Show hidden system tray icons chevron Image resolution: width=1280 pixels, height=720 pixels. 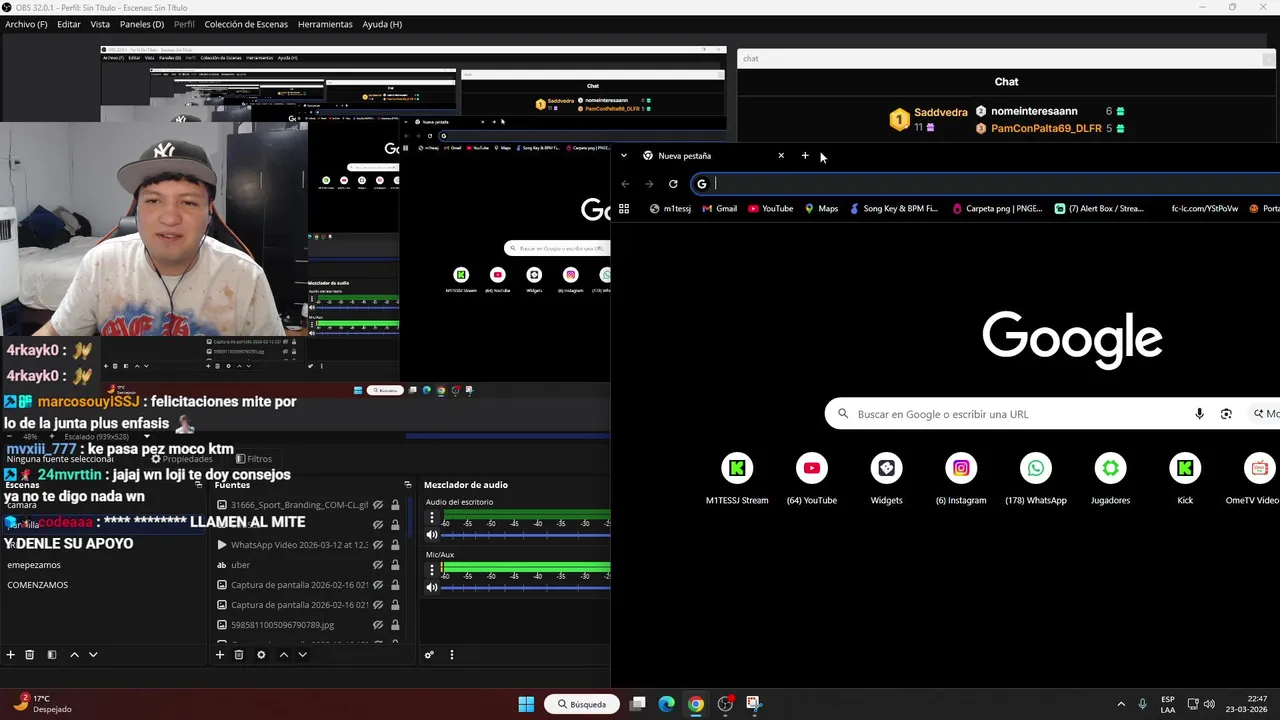click(x=1120, y=704)
